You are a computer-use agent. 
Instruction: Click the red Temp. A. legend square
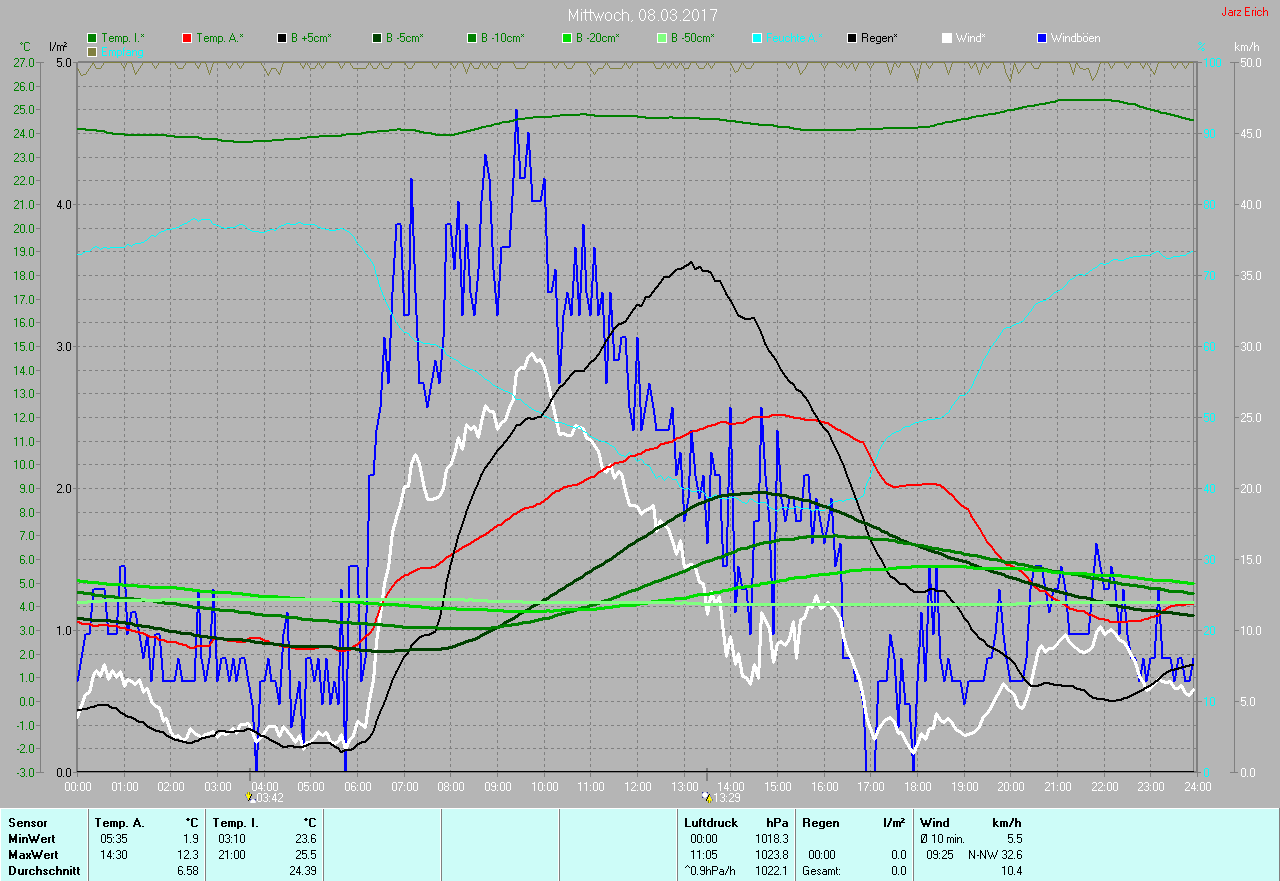pyautogui.click(x=187, y=38)
